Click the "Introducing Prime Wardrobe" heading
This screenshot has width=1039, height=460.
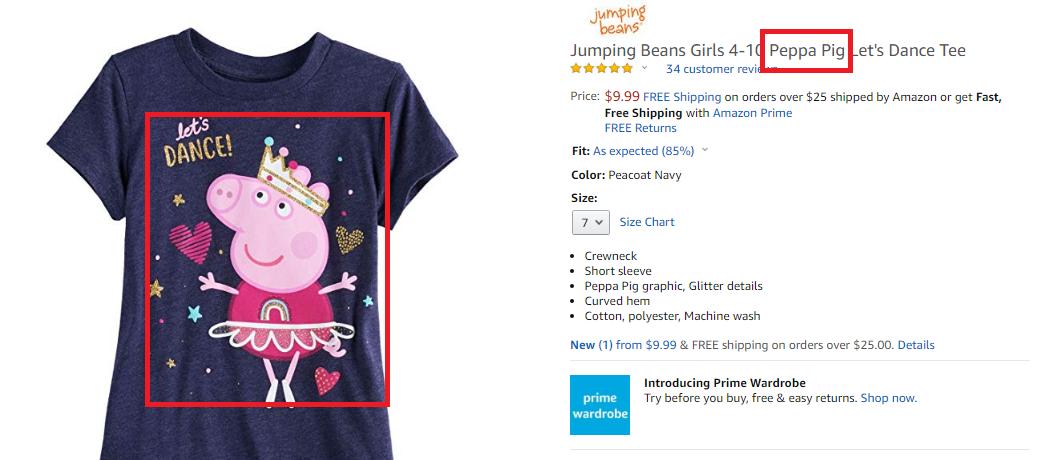(724, 383)
